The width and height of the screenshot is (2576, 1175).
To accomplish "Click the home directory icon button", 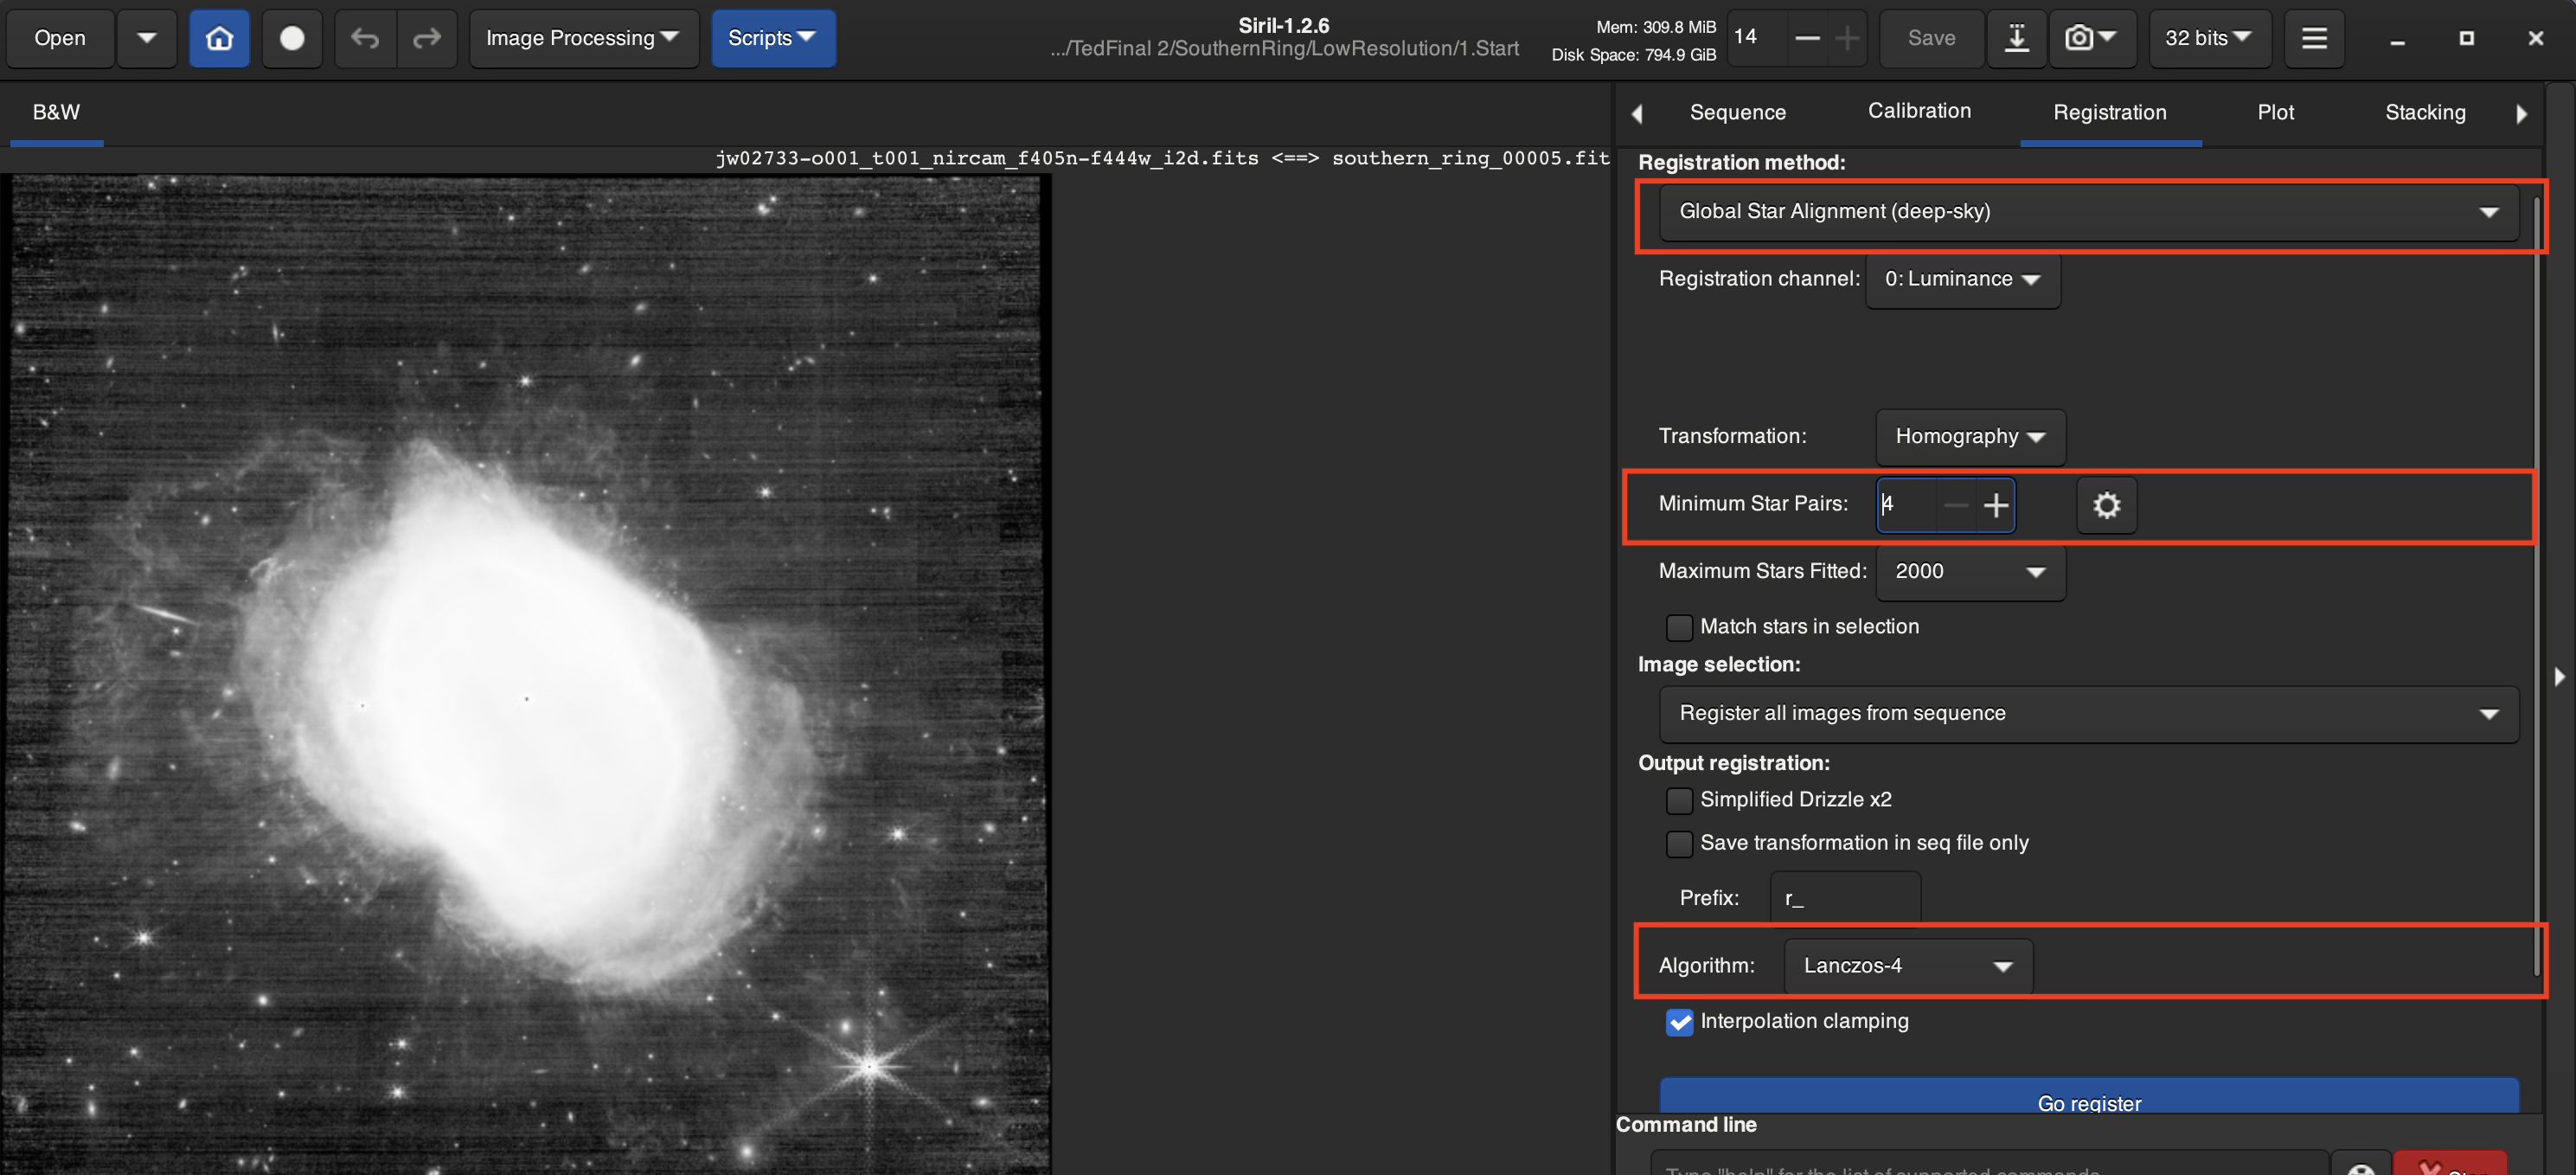I will (x=219, y=38).
